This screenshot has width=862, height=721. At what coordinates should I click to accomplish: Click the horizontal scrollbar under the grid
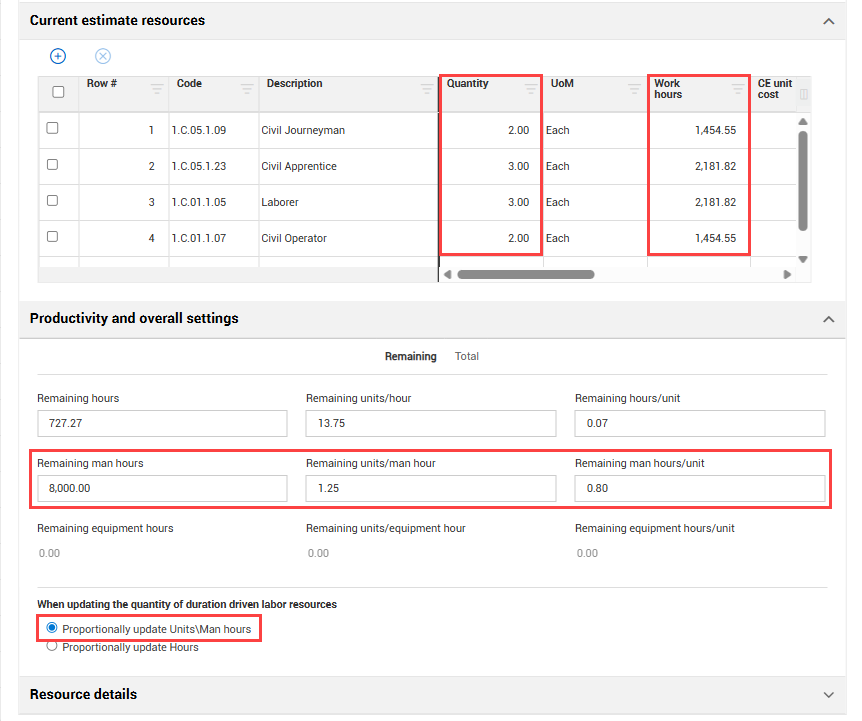[525, 274]
